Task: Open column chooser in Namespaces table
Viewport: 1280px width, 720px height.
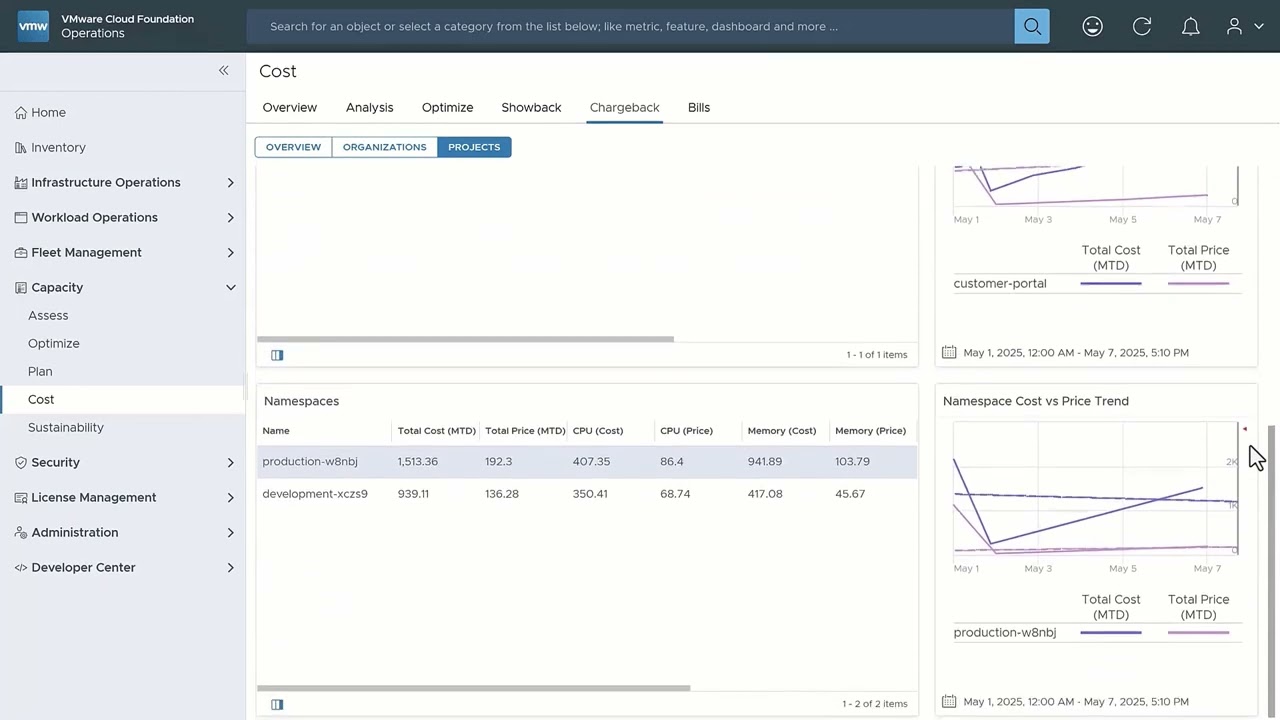Action: pyautogui.click(x=277, y=704)
